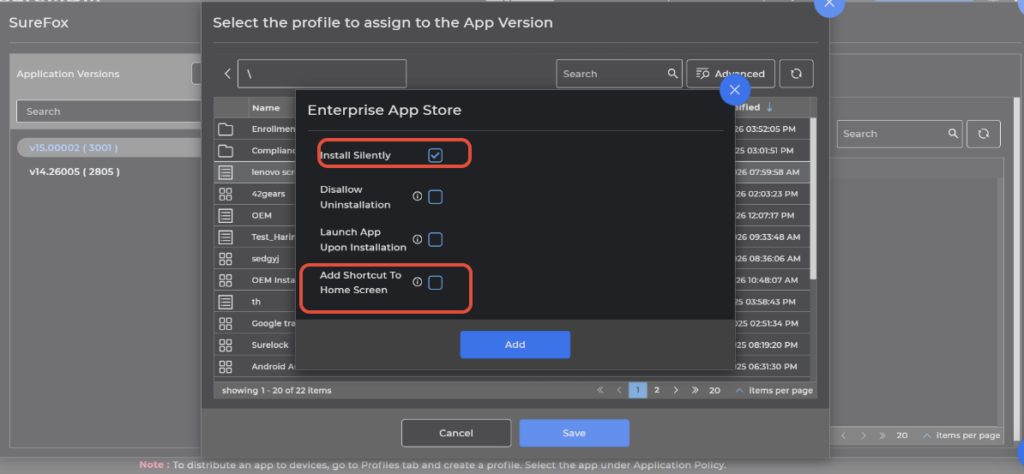Viewport: 1024px width, 474px height.
Task: Open the Advanced search option
Action: click(x=731, y=73)
